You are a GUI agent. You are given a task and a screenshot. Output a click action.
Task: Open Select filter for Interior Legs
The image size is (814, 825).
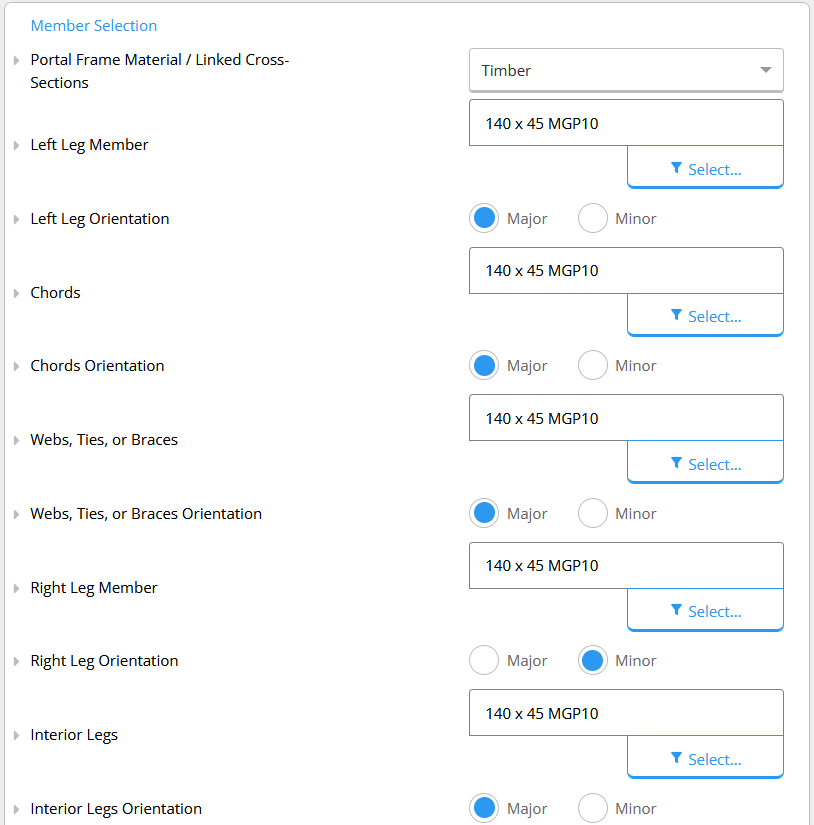coord(705,757)
